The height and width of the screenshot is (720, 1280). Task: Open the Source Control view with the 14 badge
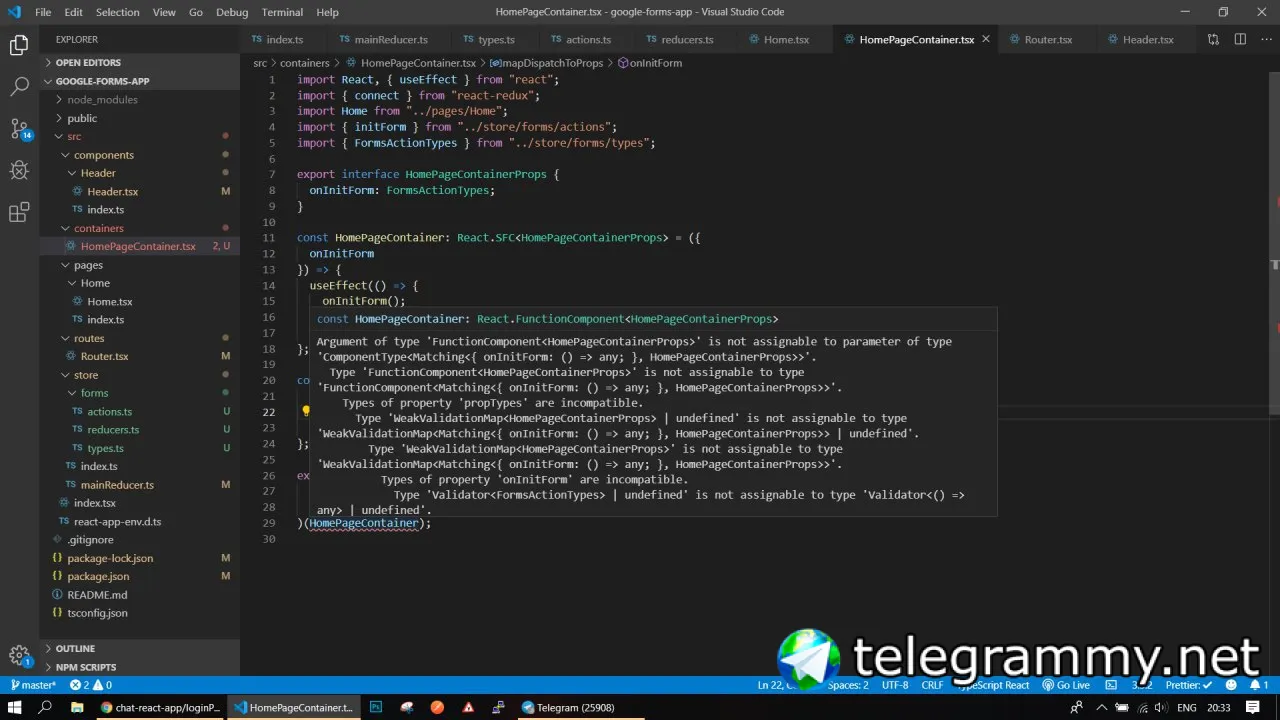[19, 129]
